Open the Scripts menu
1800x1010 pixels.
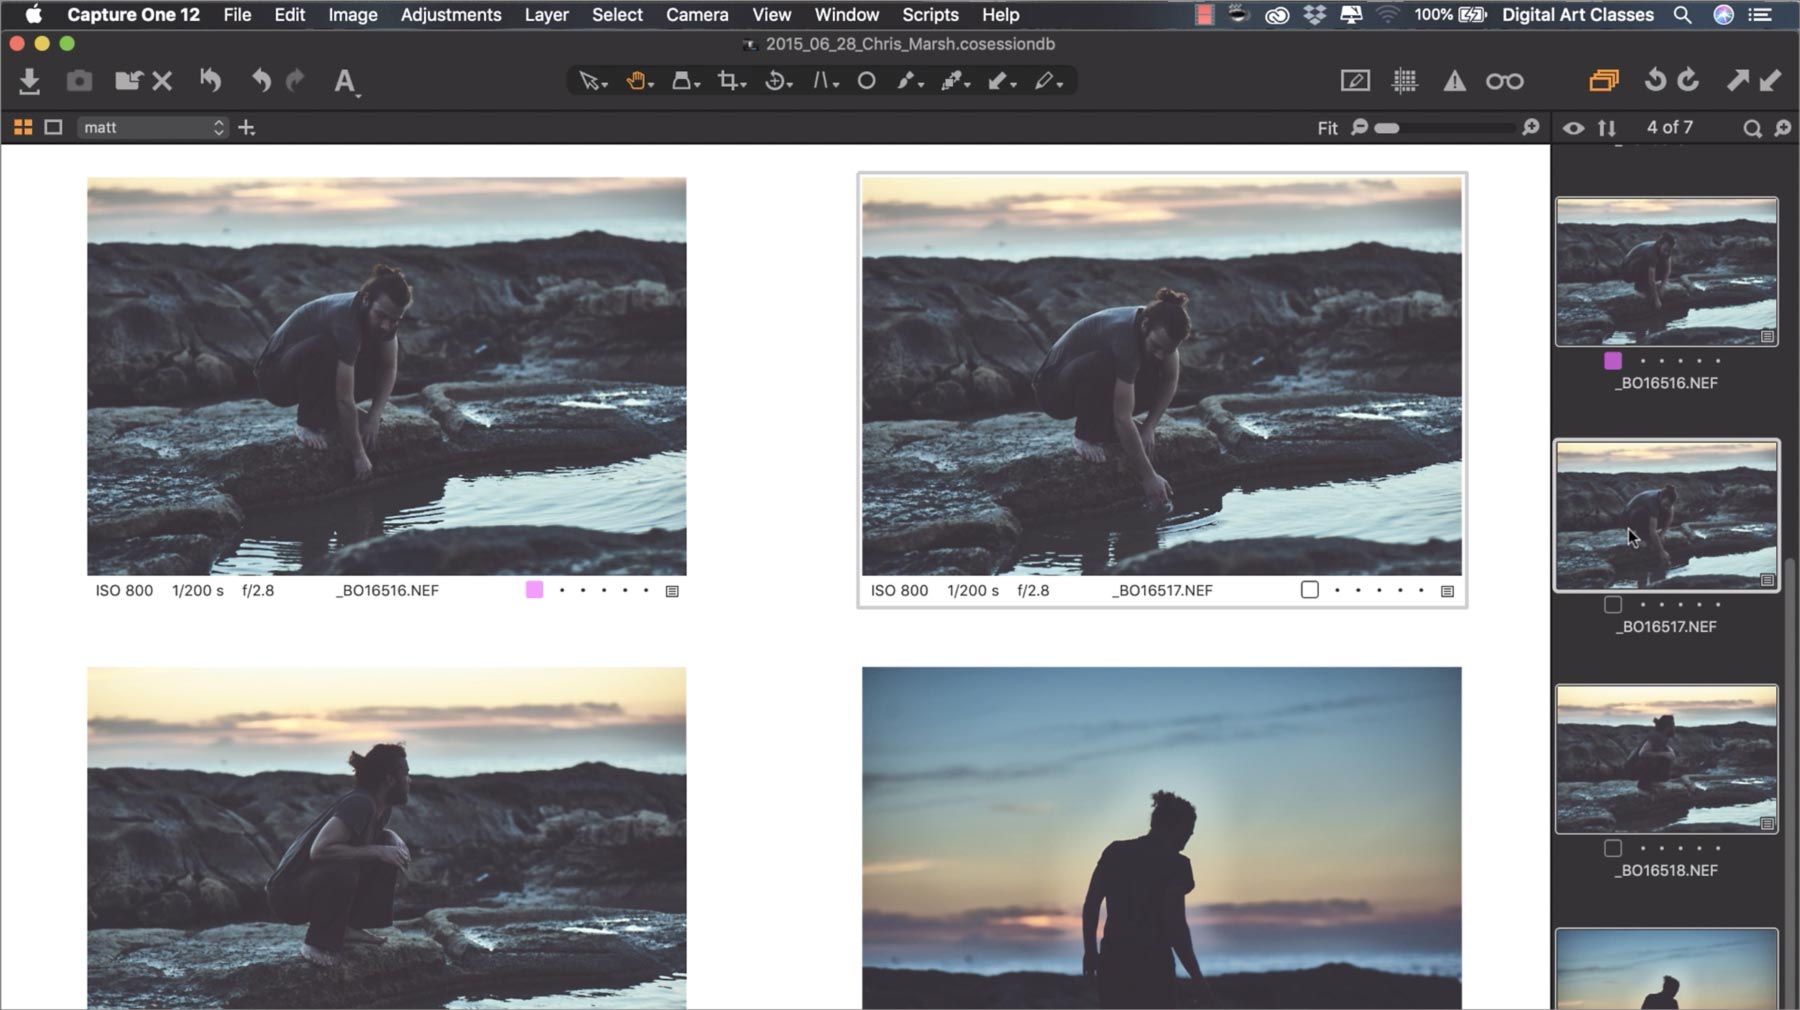(x=930, y=15)
